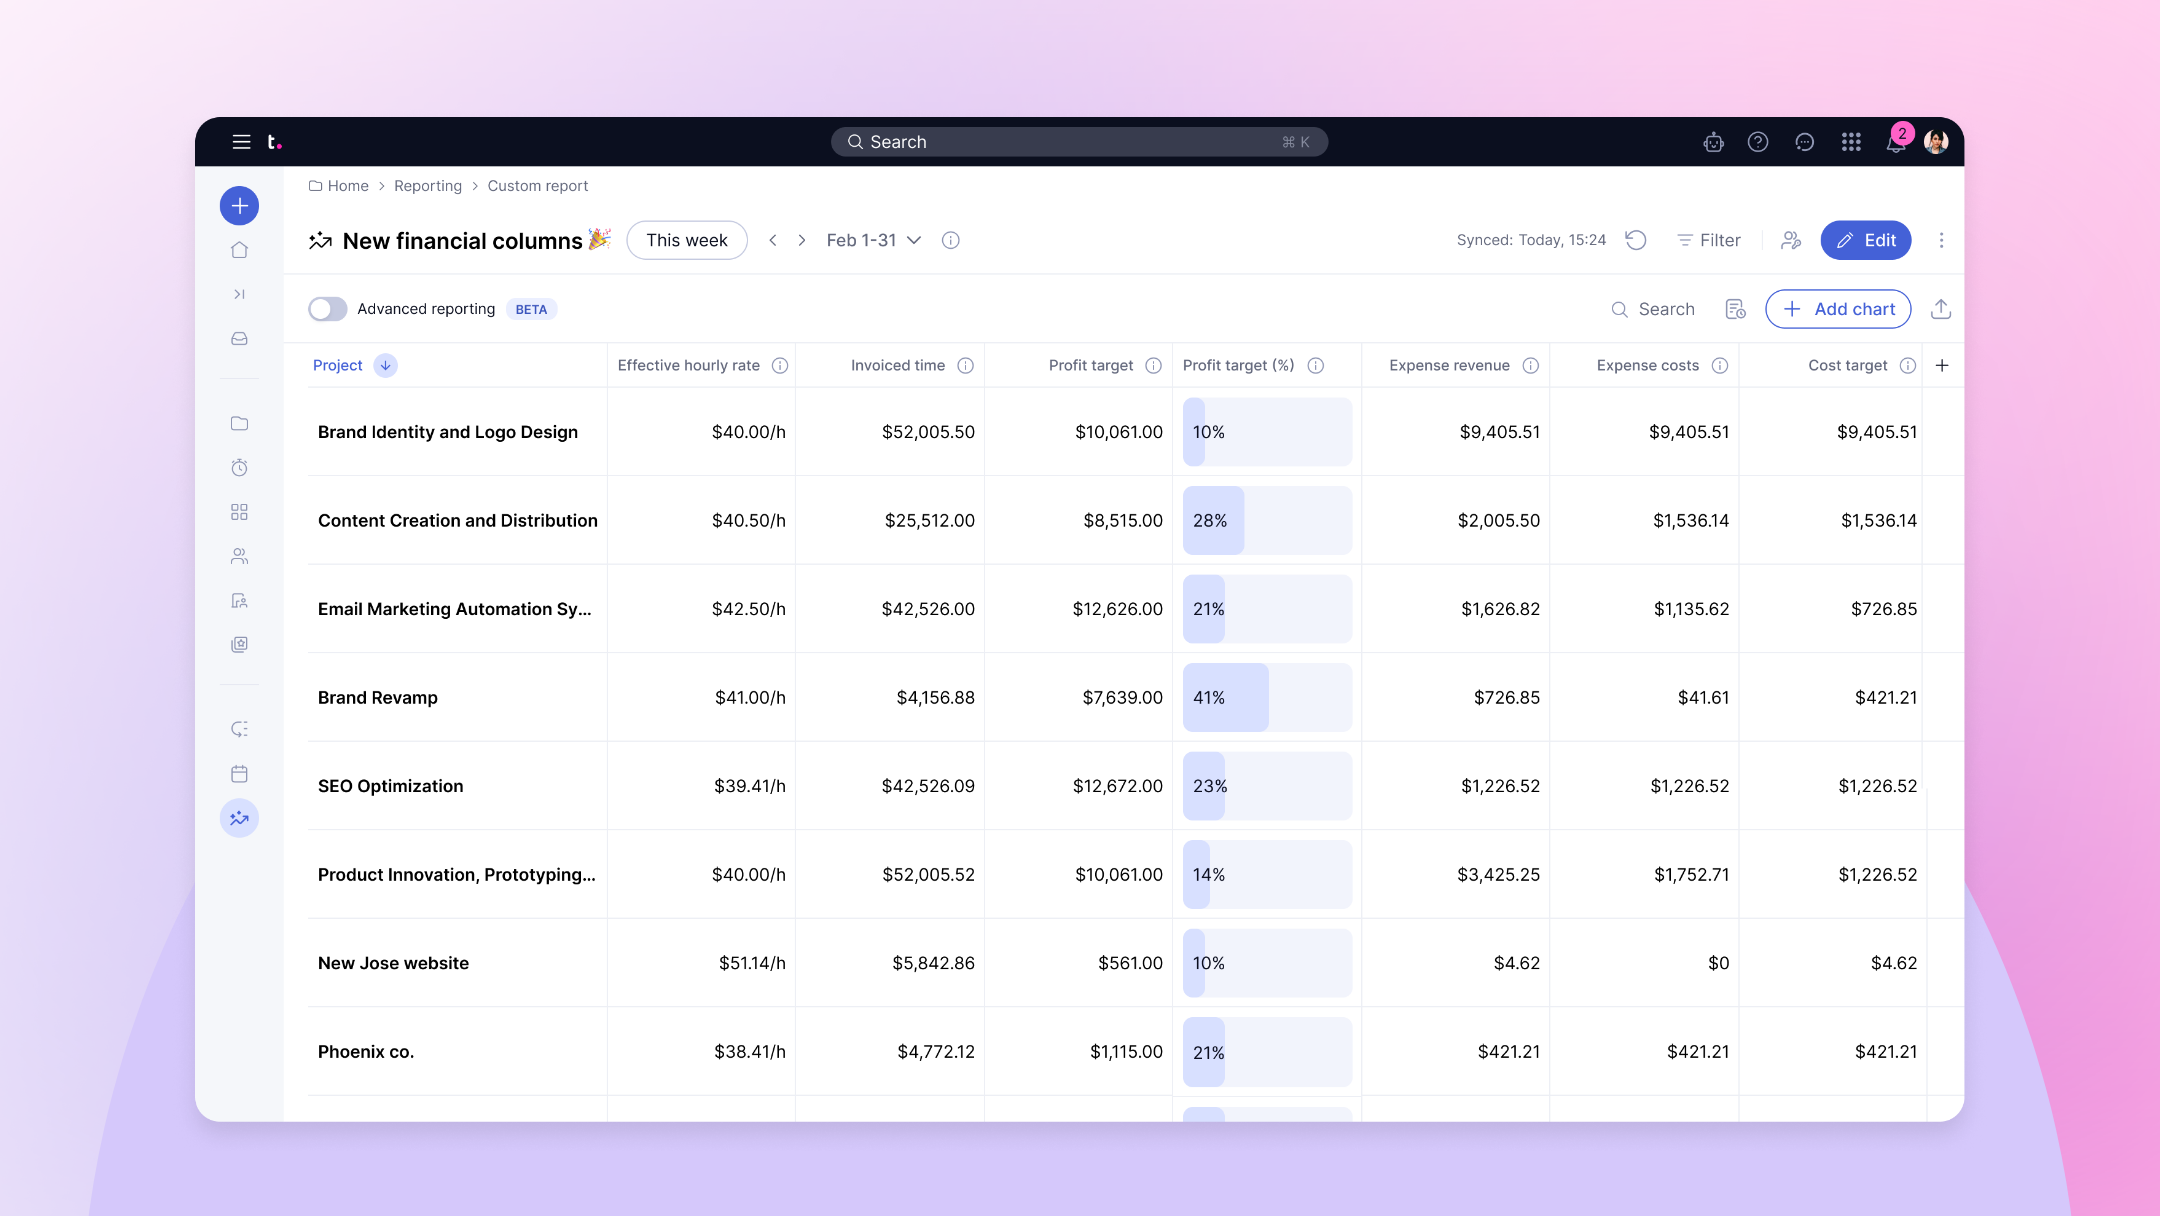
Task: Open the New Jose website project
Action: [393, 963]
